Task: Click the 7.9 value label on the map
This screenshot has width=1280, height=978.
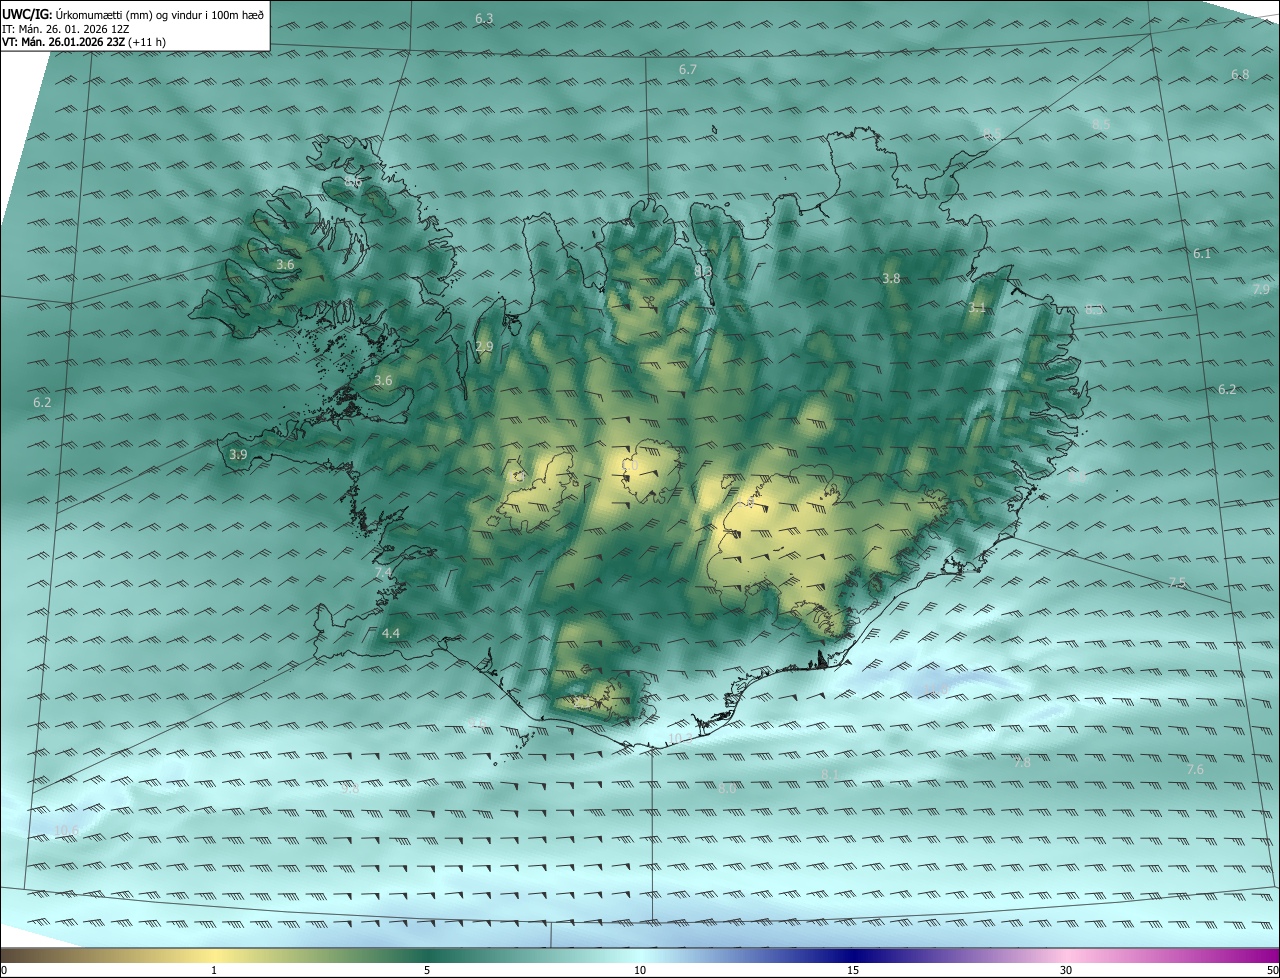Action: [1261, 289]
